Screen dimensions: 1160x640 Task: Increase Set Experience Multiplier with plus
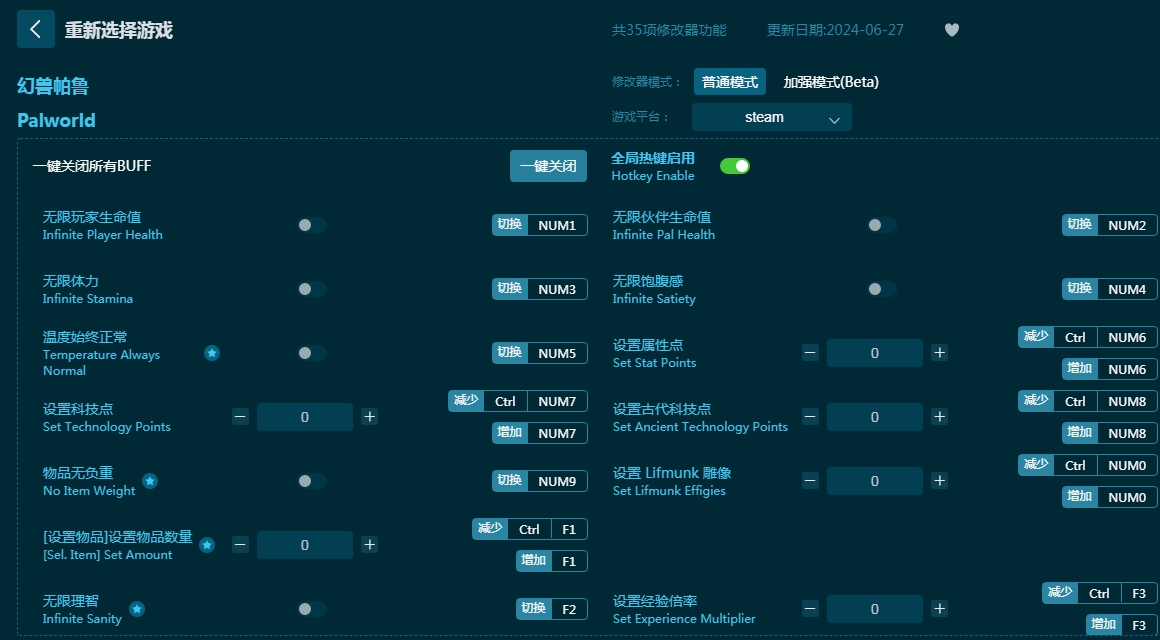coord(940,609)
